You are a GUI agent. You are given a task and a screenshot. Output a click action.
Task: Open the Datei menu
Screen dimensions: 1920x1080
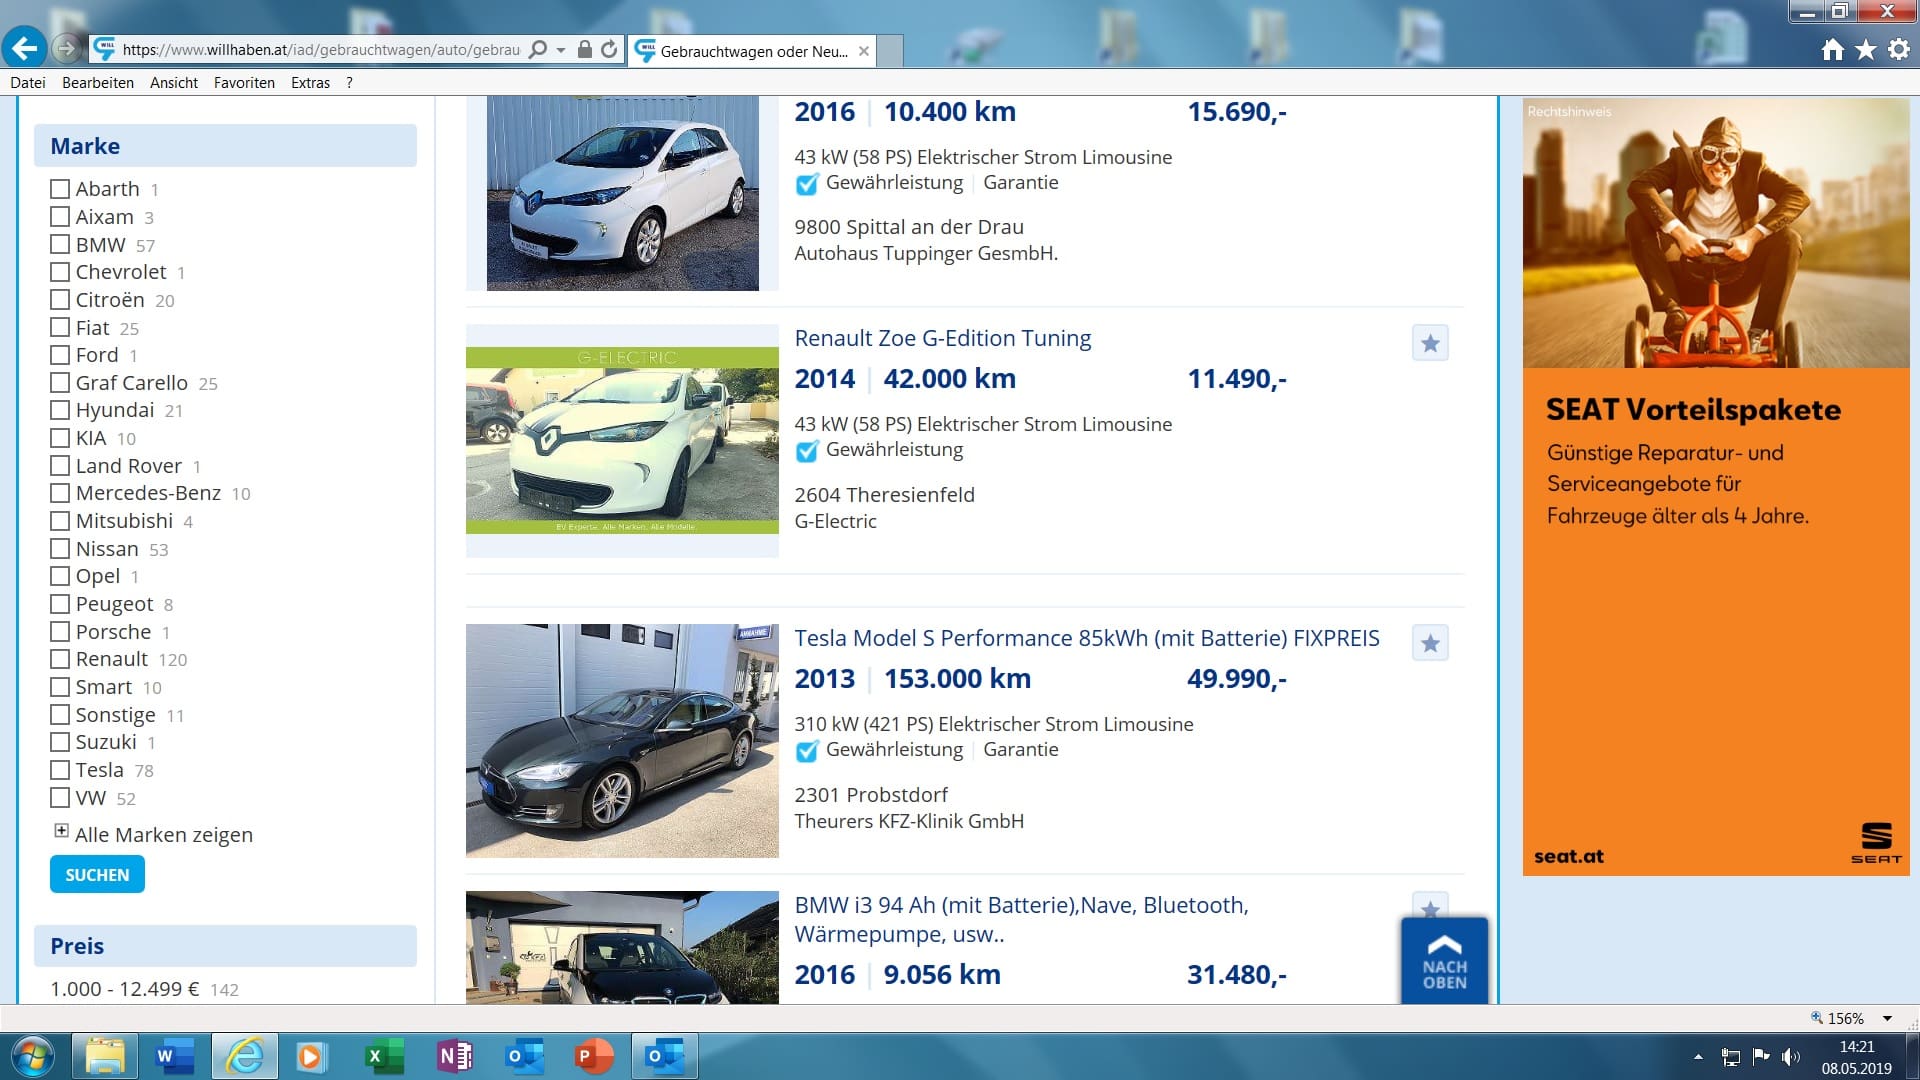pyautogui.click(x=28, y=83)
